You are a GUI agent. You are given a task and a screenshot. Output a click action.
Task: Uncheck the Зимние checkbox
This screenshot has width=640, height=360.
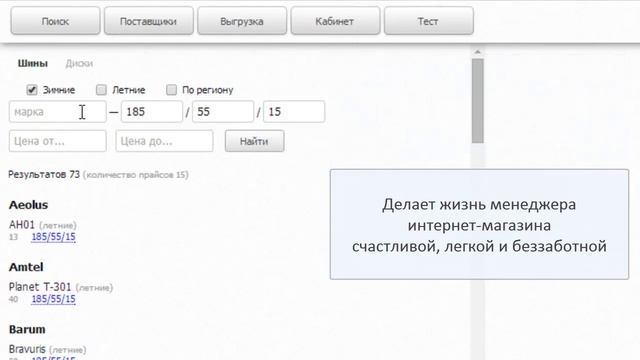tap(31, 90)
